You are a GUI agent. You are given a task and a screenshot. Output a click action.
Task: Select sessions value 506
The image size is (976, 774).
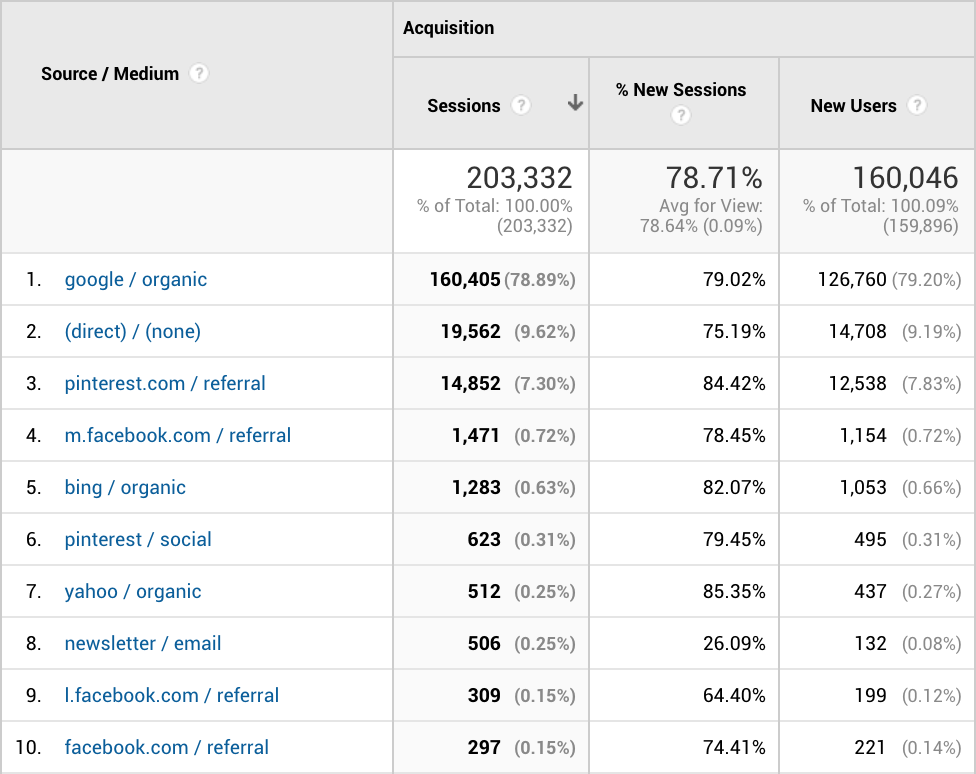pos(484,643)
